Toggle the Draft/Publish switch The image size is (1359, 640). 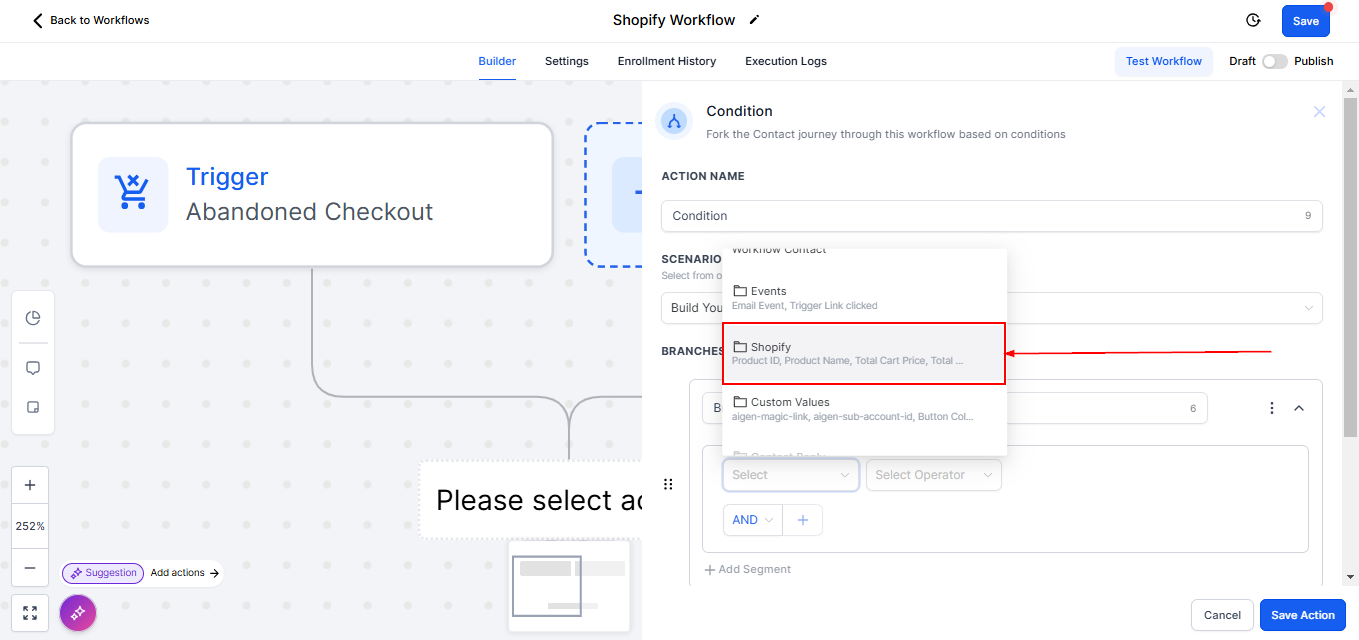pos(1274,61)
